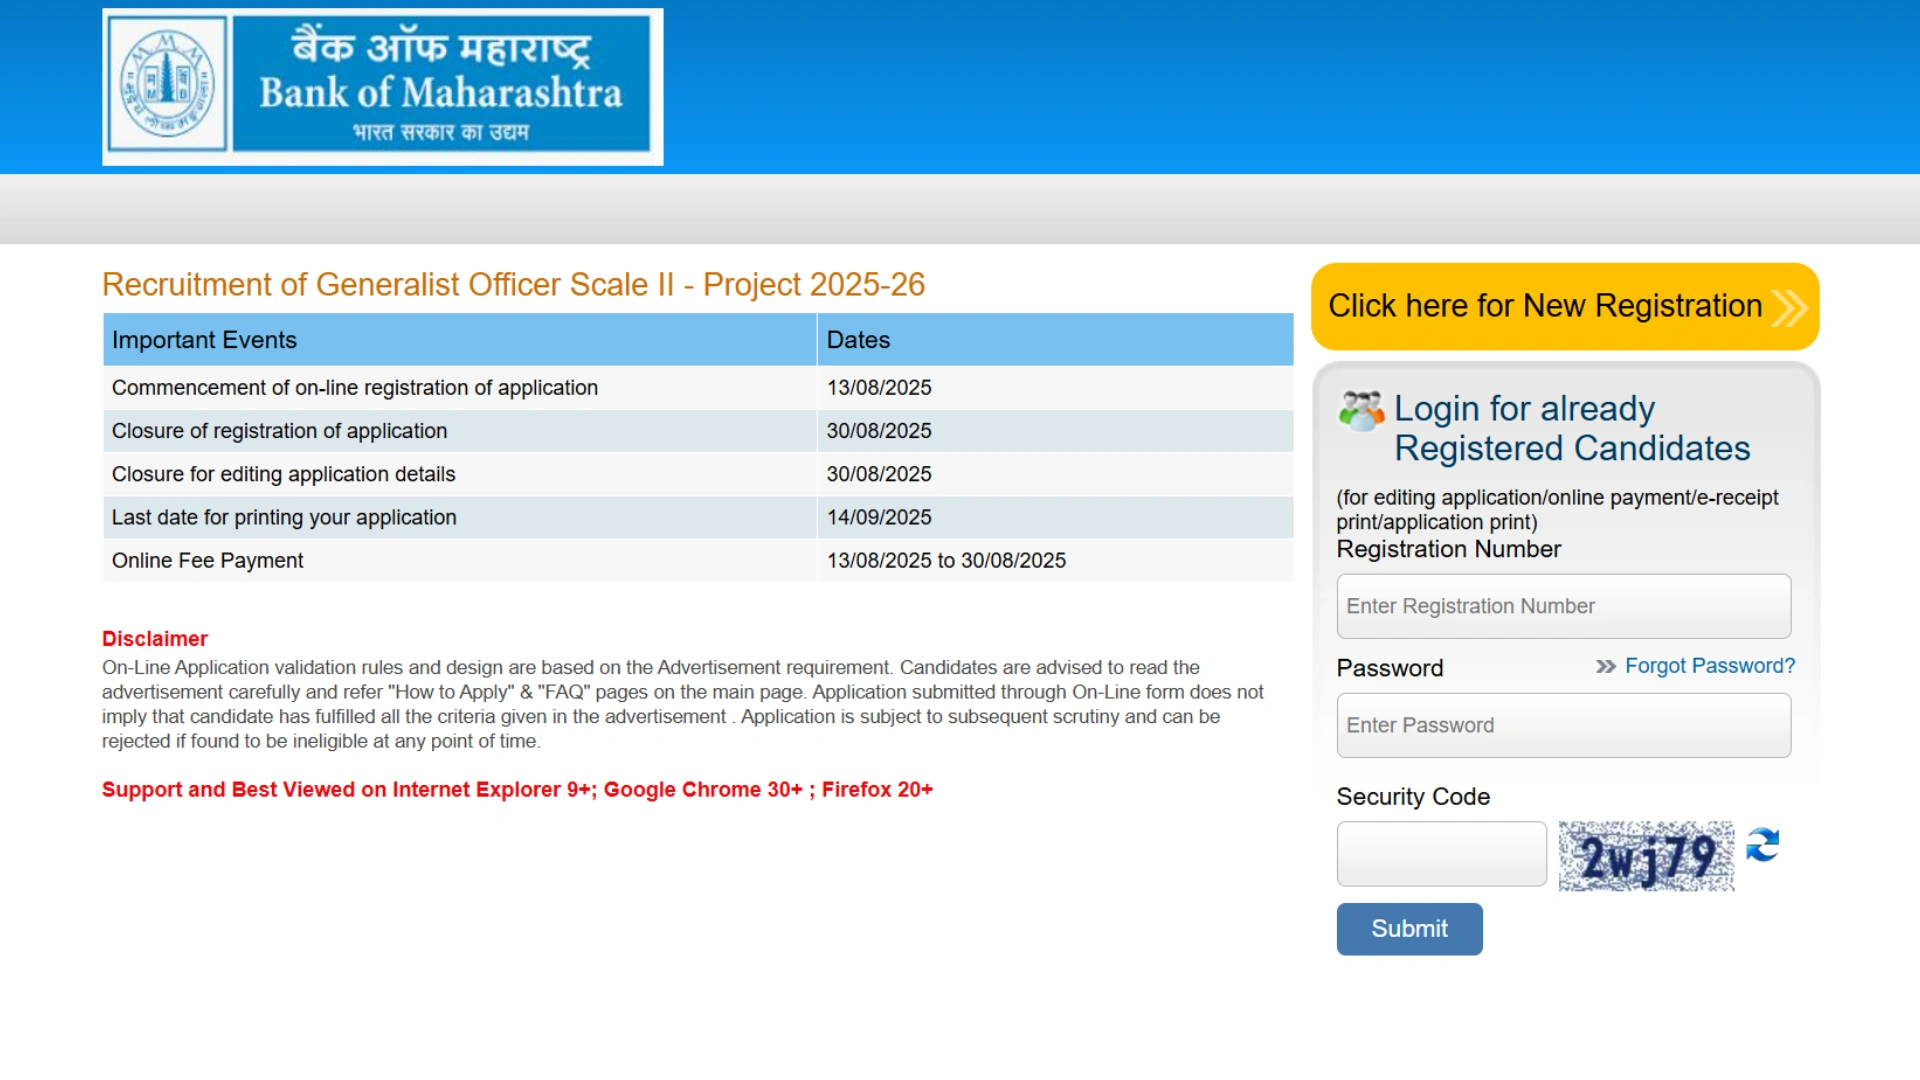Click the recruitment page title heading
The height and width of the screenshot is (1080, 1920).
pos(513,284)
